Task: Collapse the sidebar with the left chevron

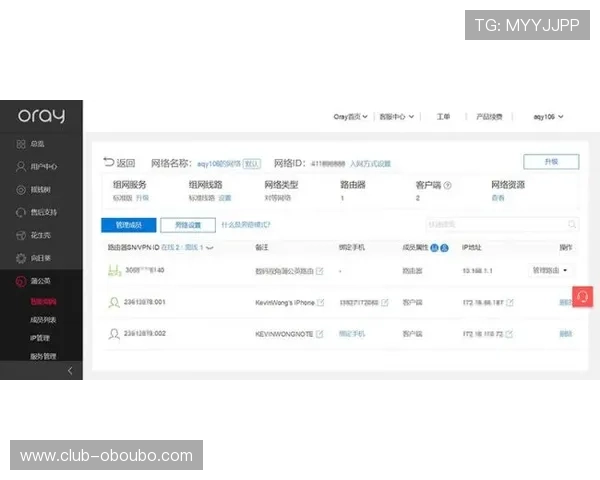Action: [x=70, y=371]
